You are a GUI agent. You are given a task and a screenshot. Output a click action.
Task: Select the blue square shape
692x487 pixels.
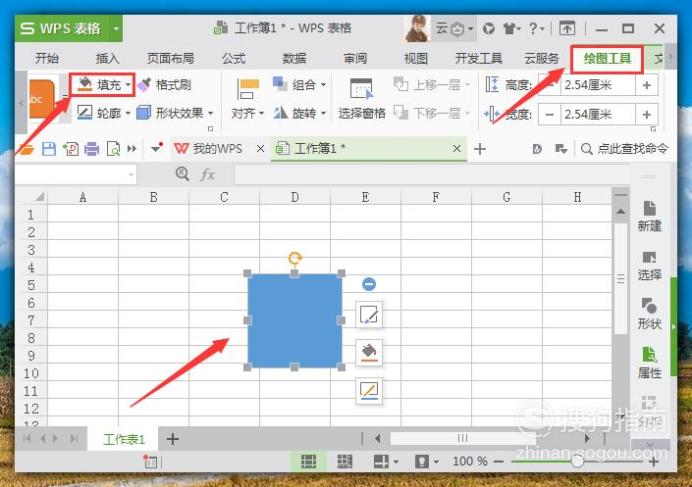click(294, 321)
